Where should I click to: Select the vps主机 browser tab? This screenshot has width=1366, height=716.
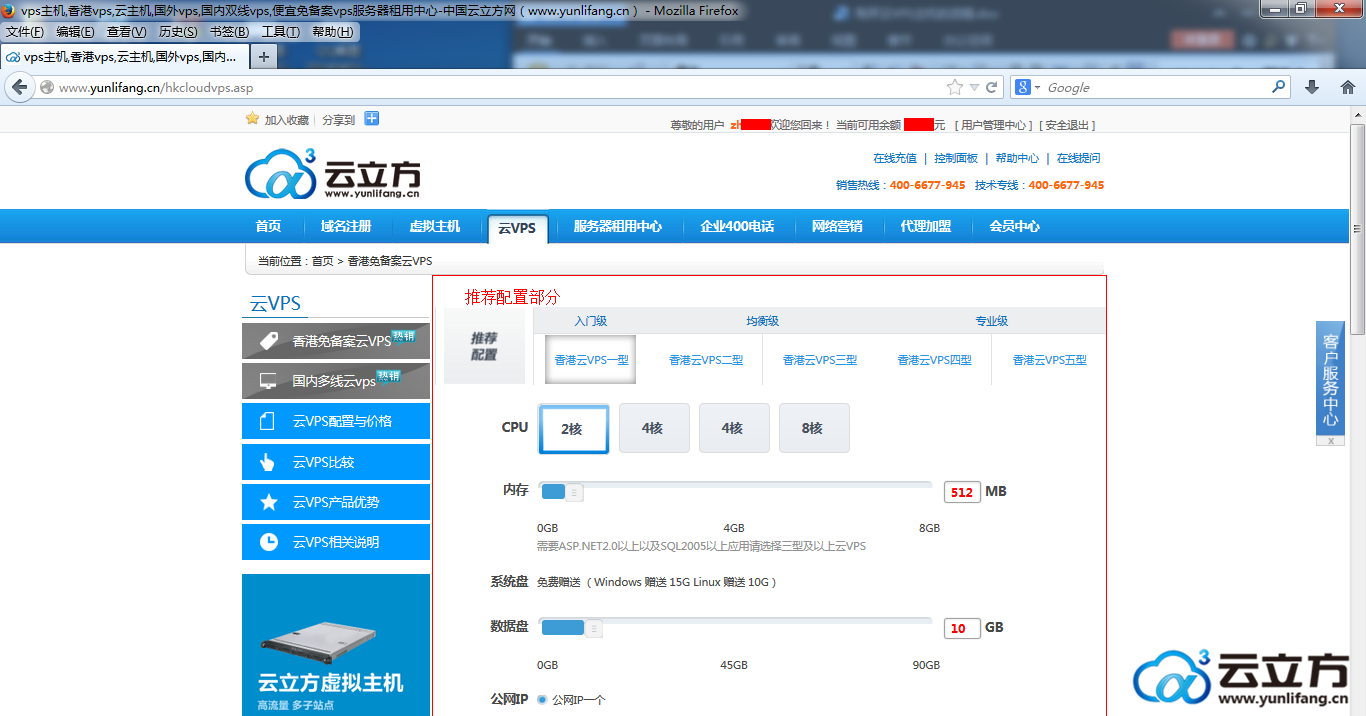[x=124, y=57]
